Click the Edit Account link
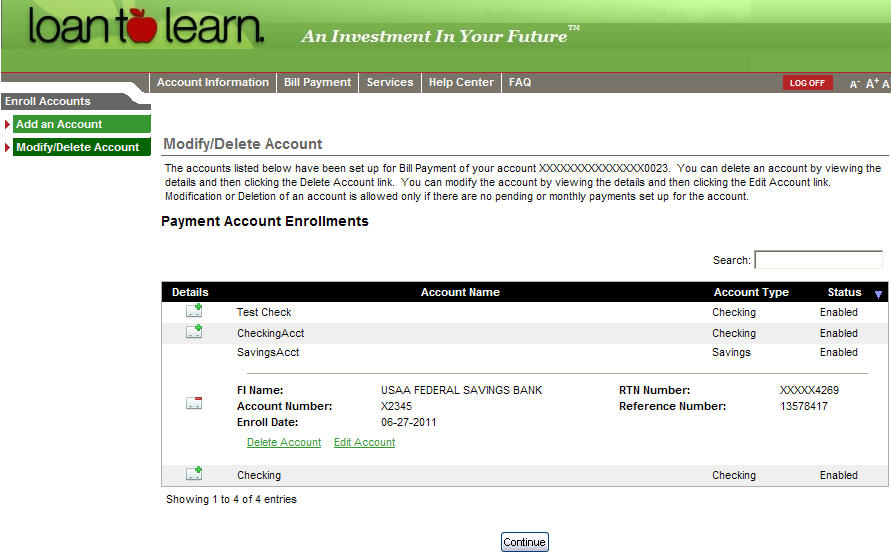This screenshot has height=558, width=891. 364,442
